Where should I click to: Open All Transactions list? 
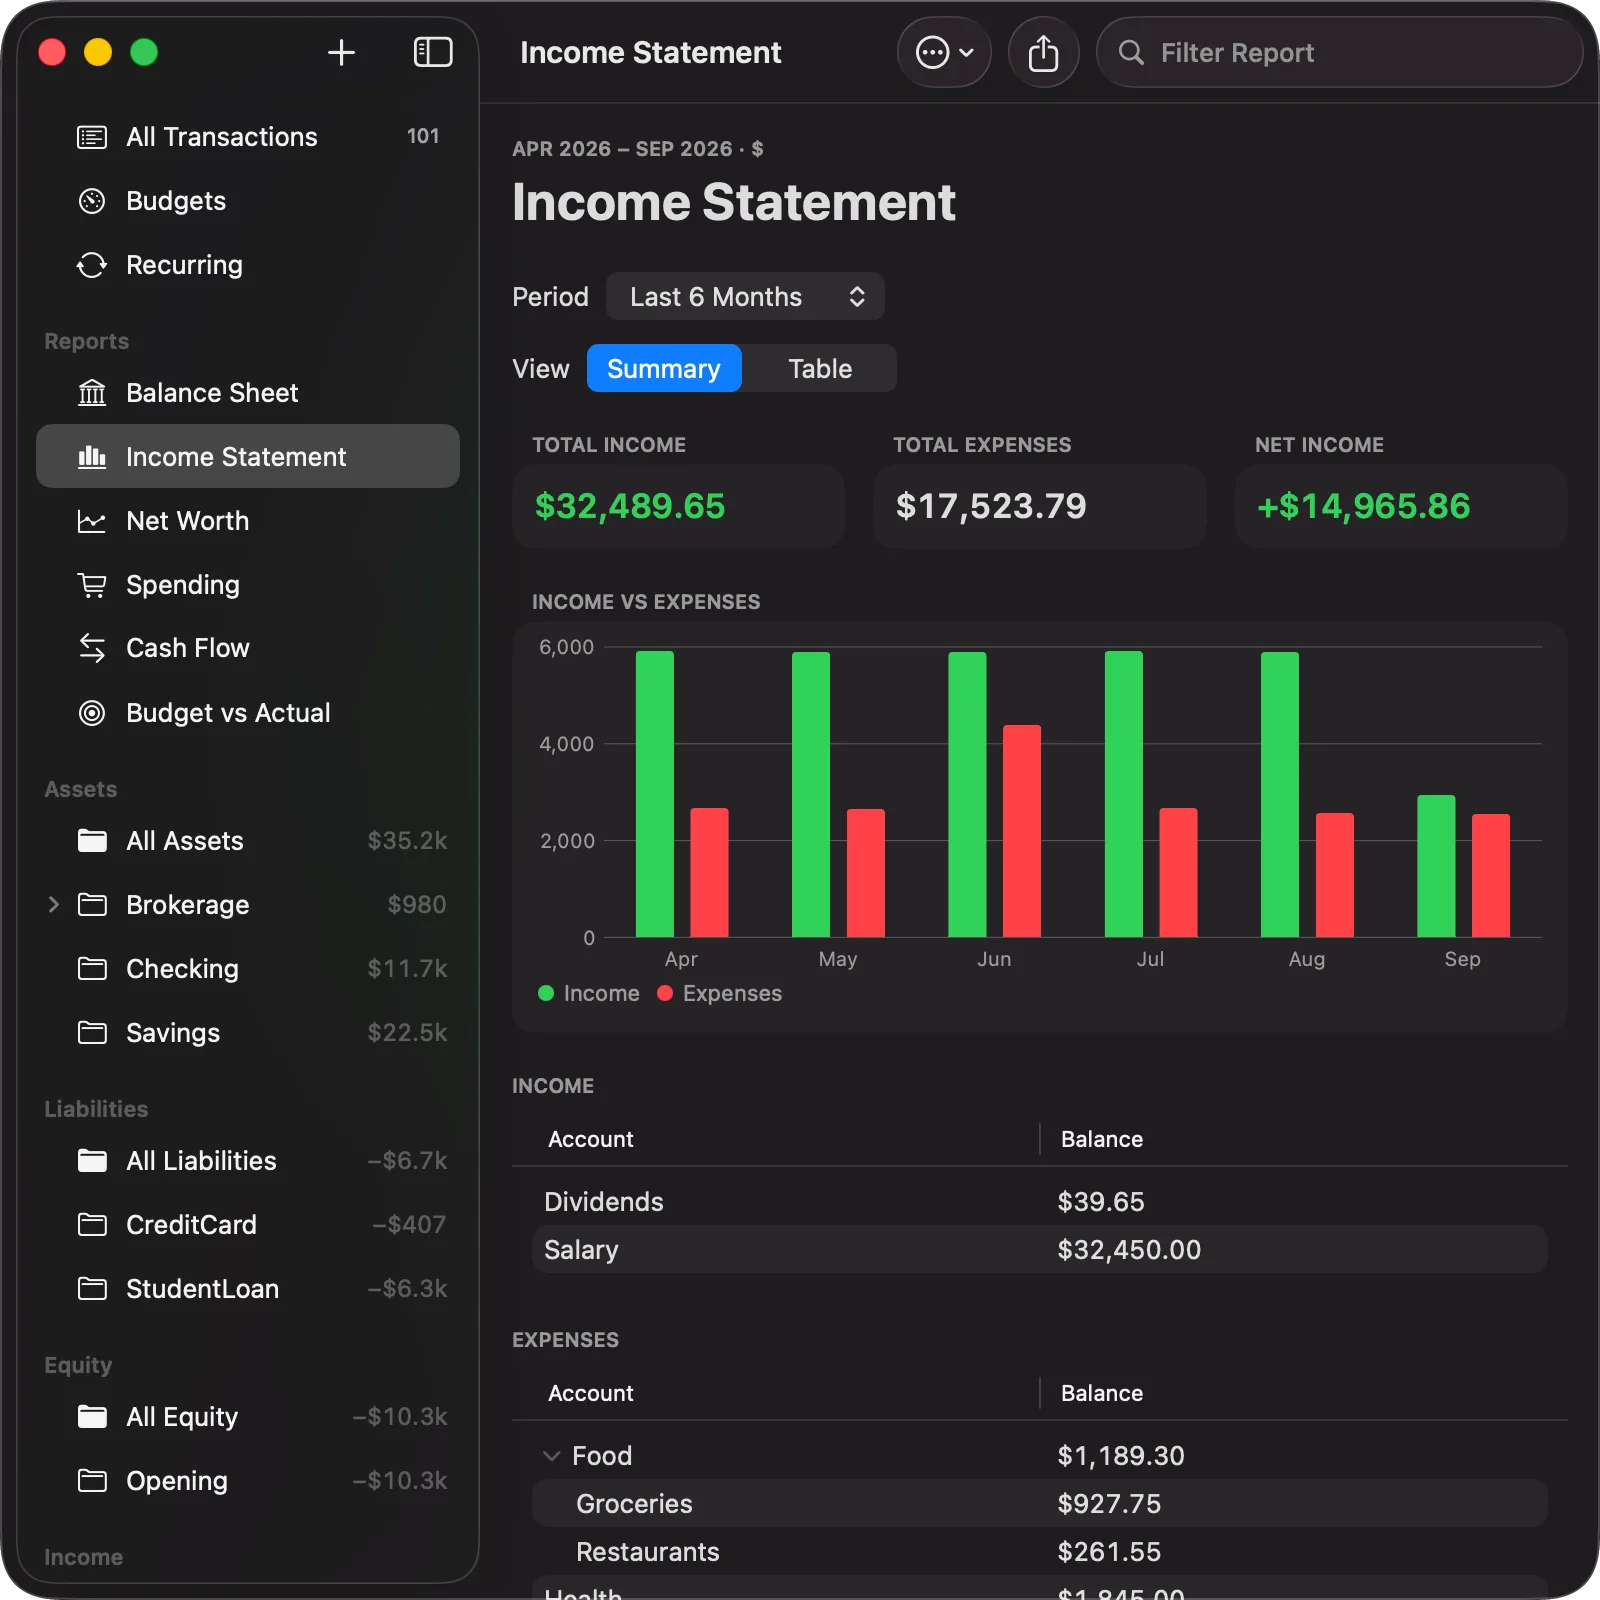[248, 137]
